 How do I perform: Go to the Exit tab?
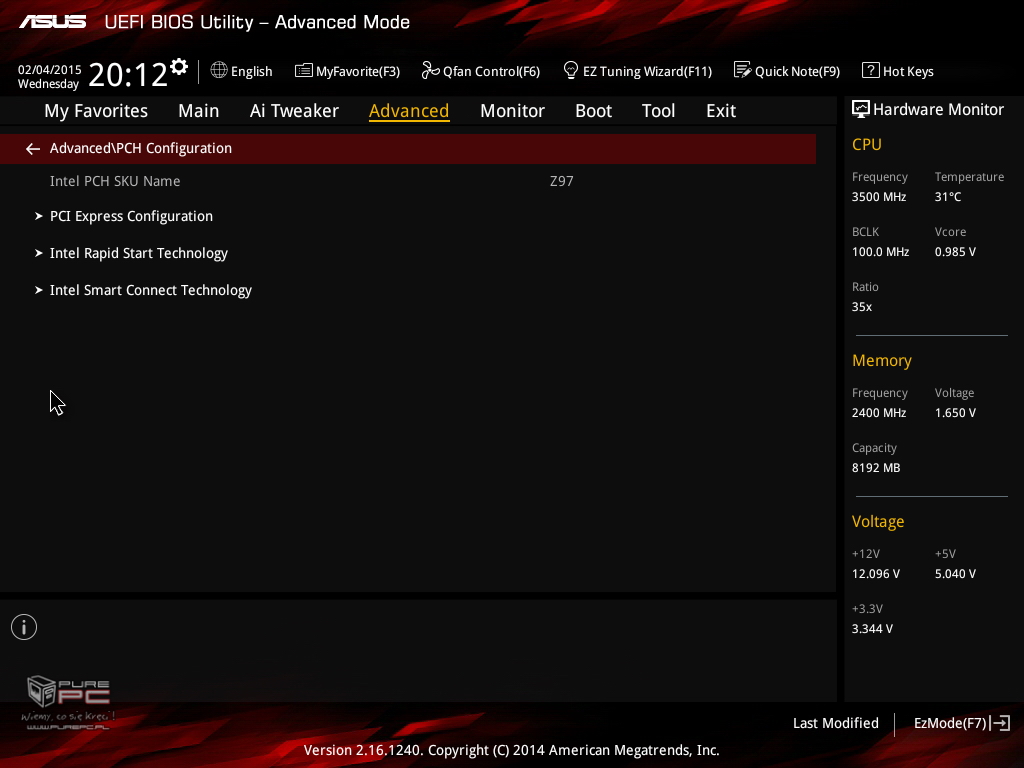click(721, 111)
